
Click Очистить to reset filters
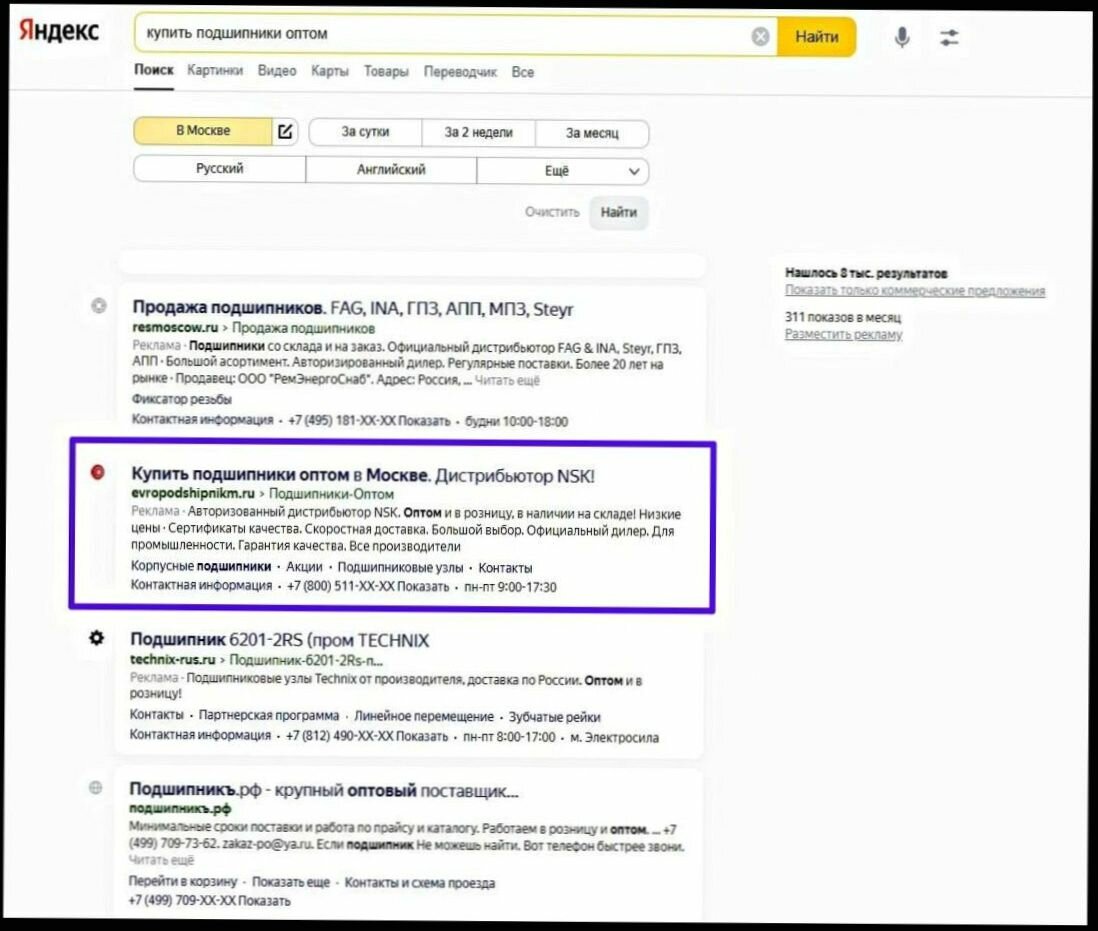click(553, 212)
